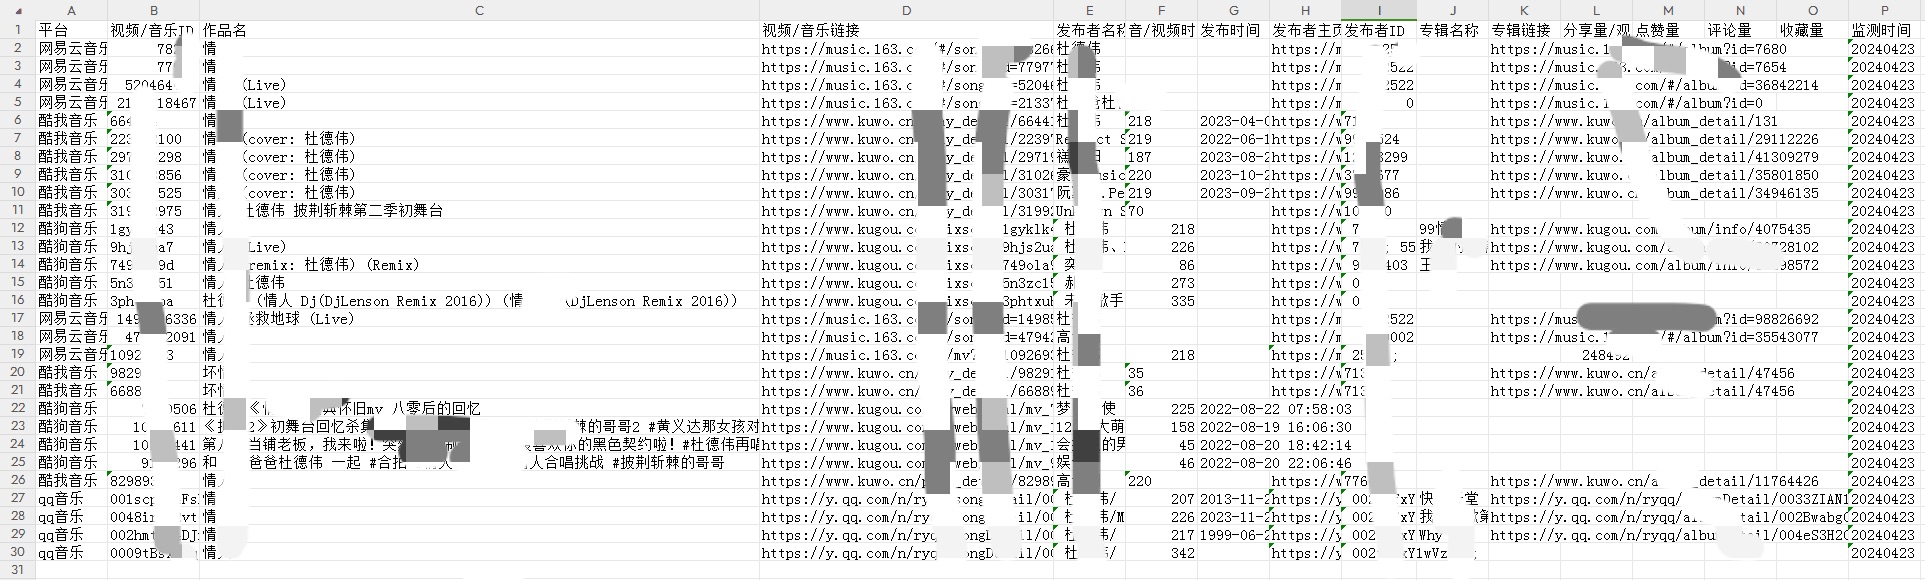Select column C header

(x=479, y=11)
